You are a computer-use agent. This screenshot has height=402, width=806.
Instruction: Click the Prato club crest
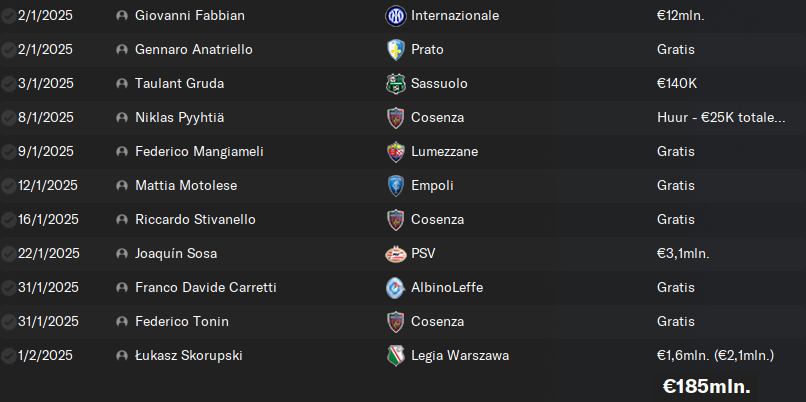coord(396,50)
